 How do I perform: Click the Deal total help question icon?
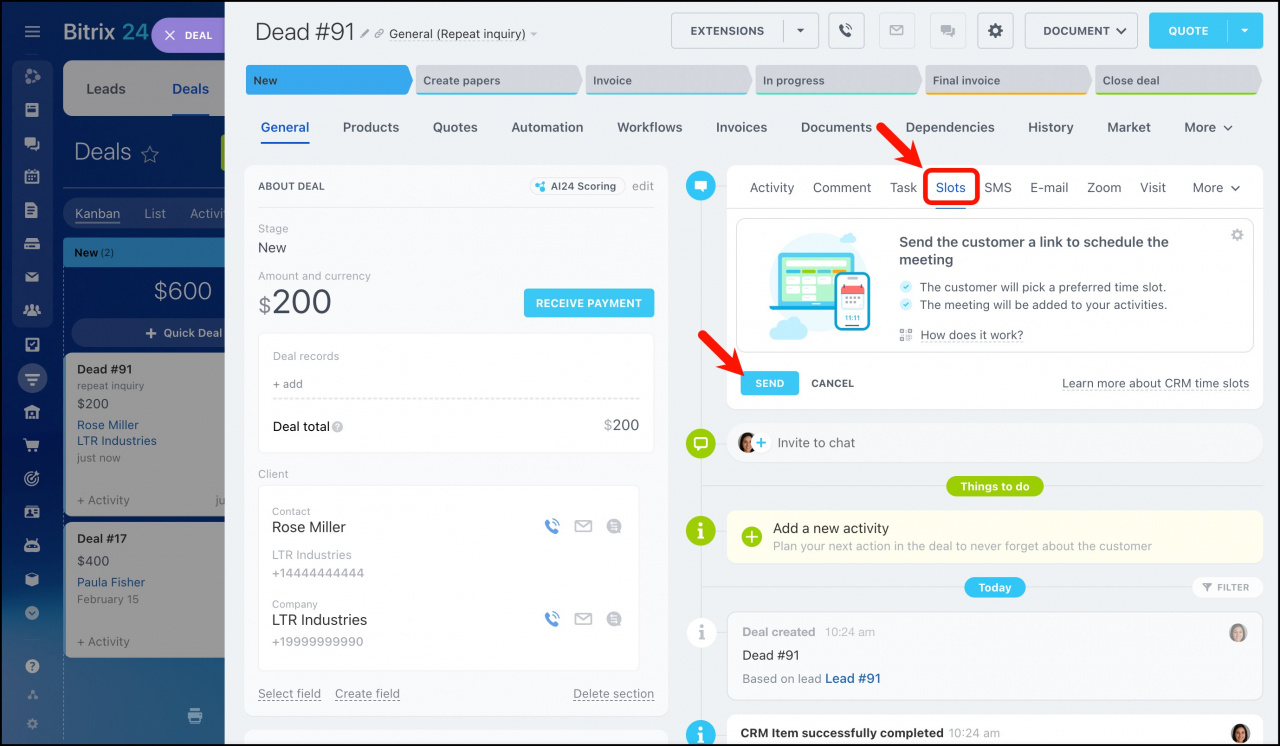tap(338, 427)
